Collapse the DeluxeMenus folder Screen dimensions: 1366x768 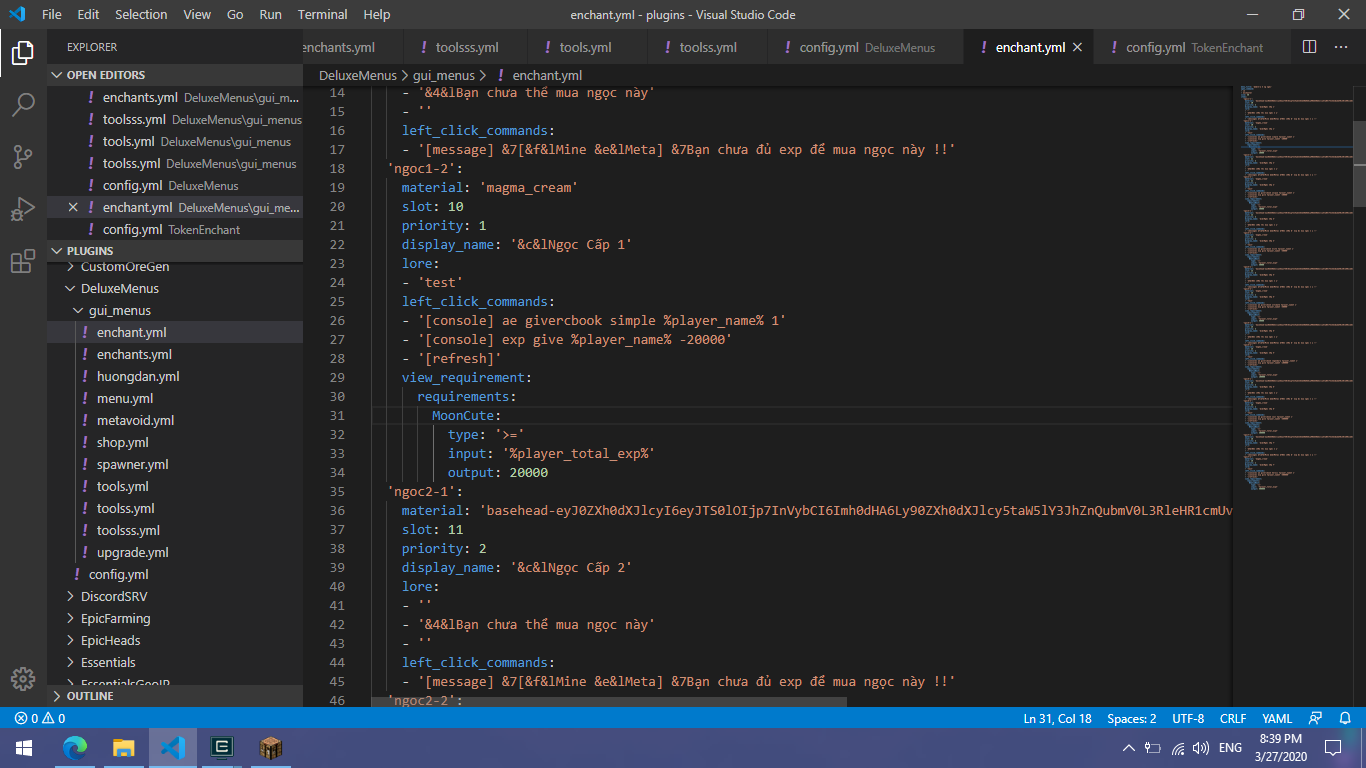(x=119, y=288)
